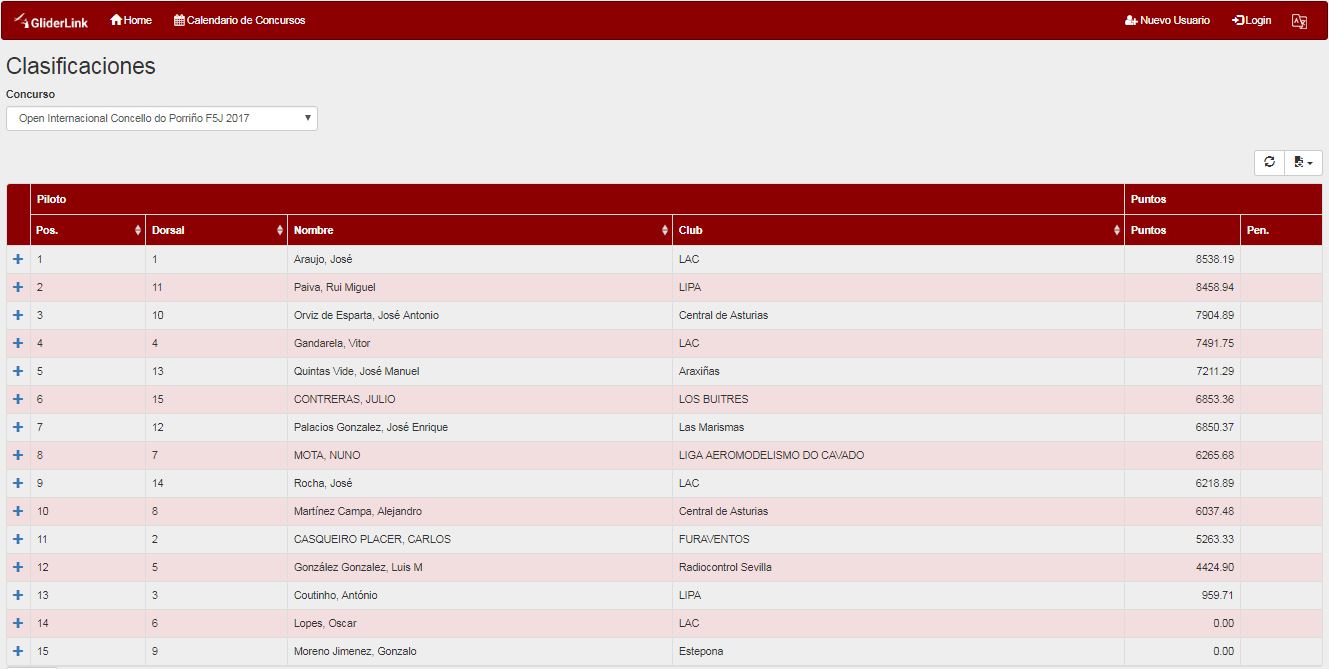Open the Login page
Screen dimensions: 1329x669
(1252, 20)
